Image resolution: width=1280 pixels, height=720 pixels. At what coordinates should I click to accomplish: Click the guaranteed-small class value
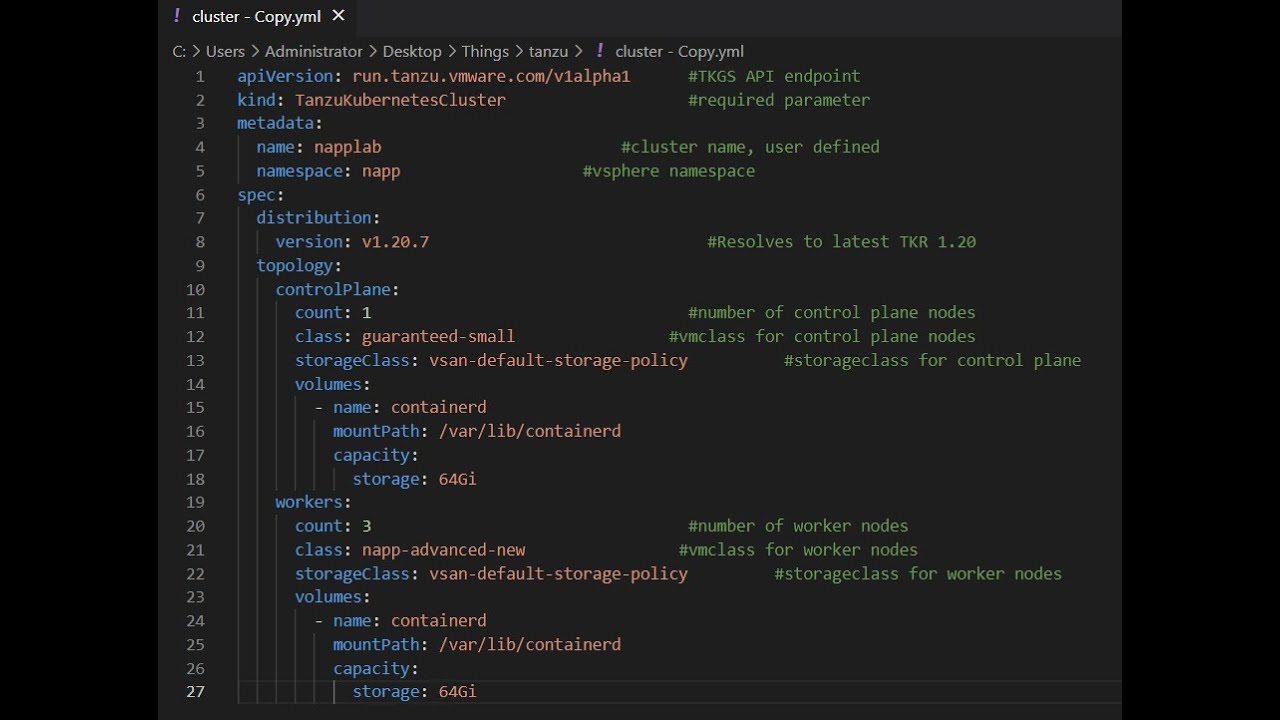click(x=438, y=337)
